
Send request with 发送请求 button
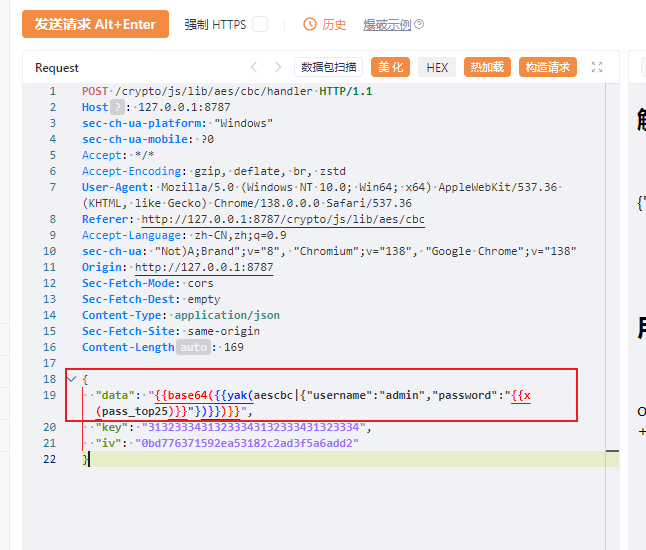(95, 24)
